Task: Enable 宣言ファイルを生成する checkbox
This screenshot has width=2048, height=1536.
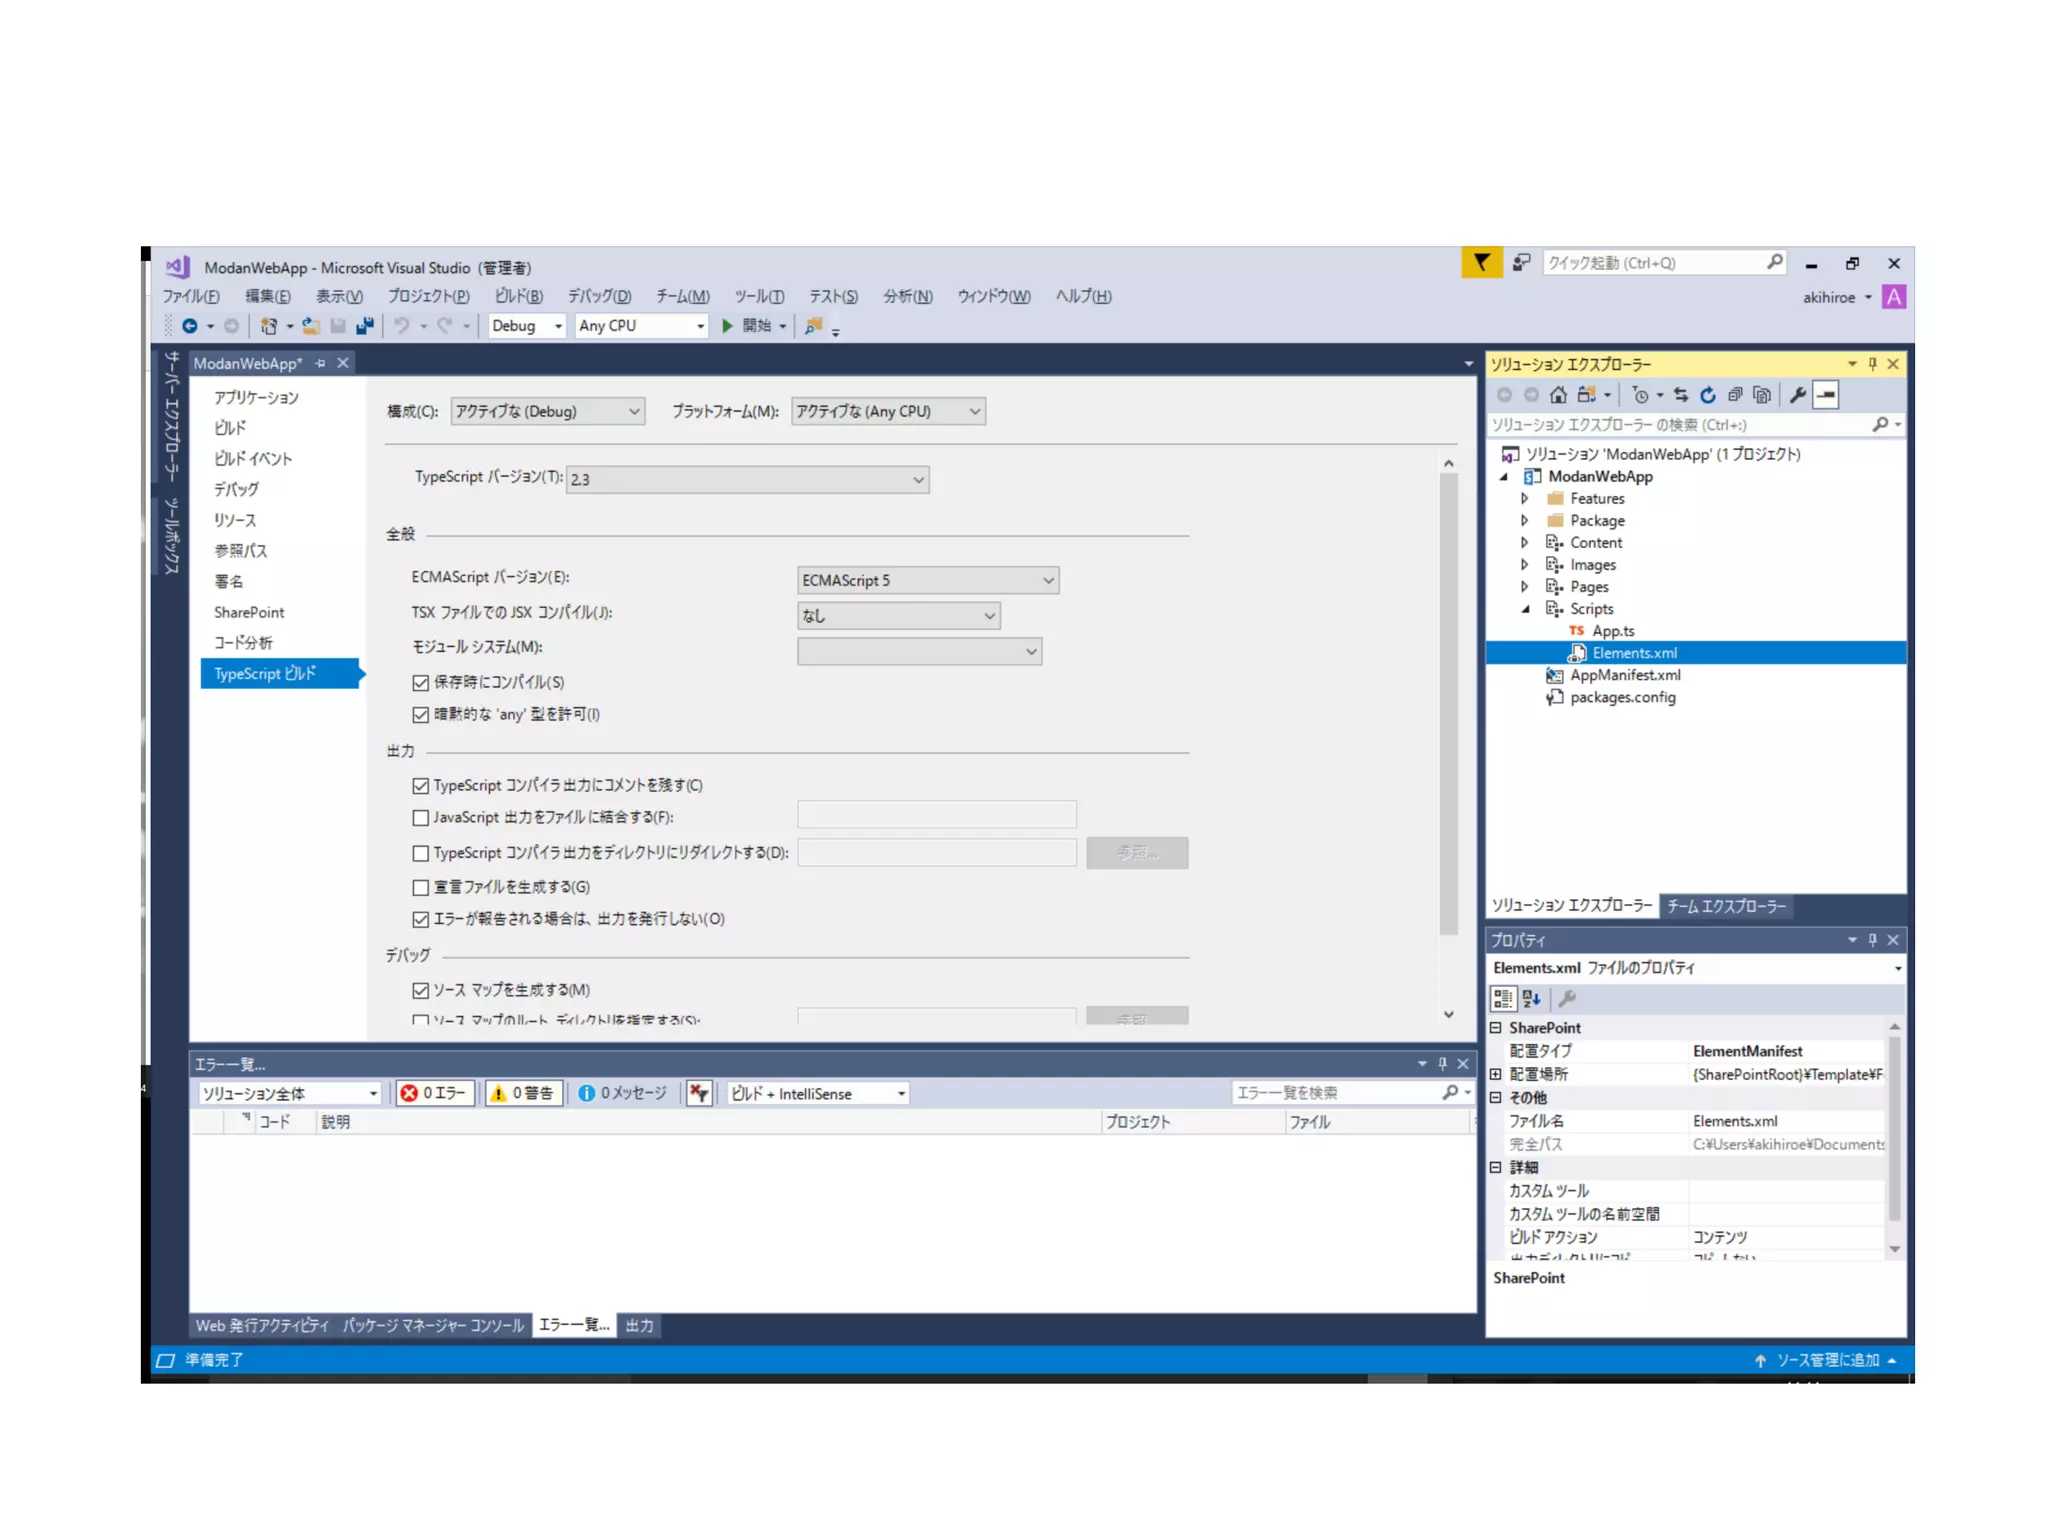Action: pyautogui.click(x=421, y=887)
